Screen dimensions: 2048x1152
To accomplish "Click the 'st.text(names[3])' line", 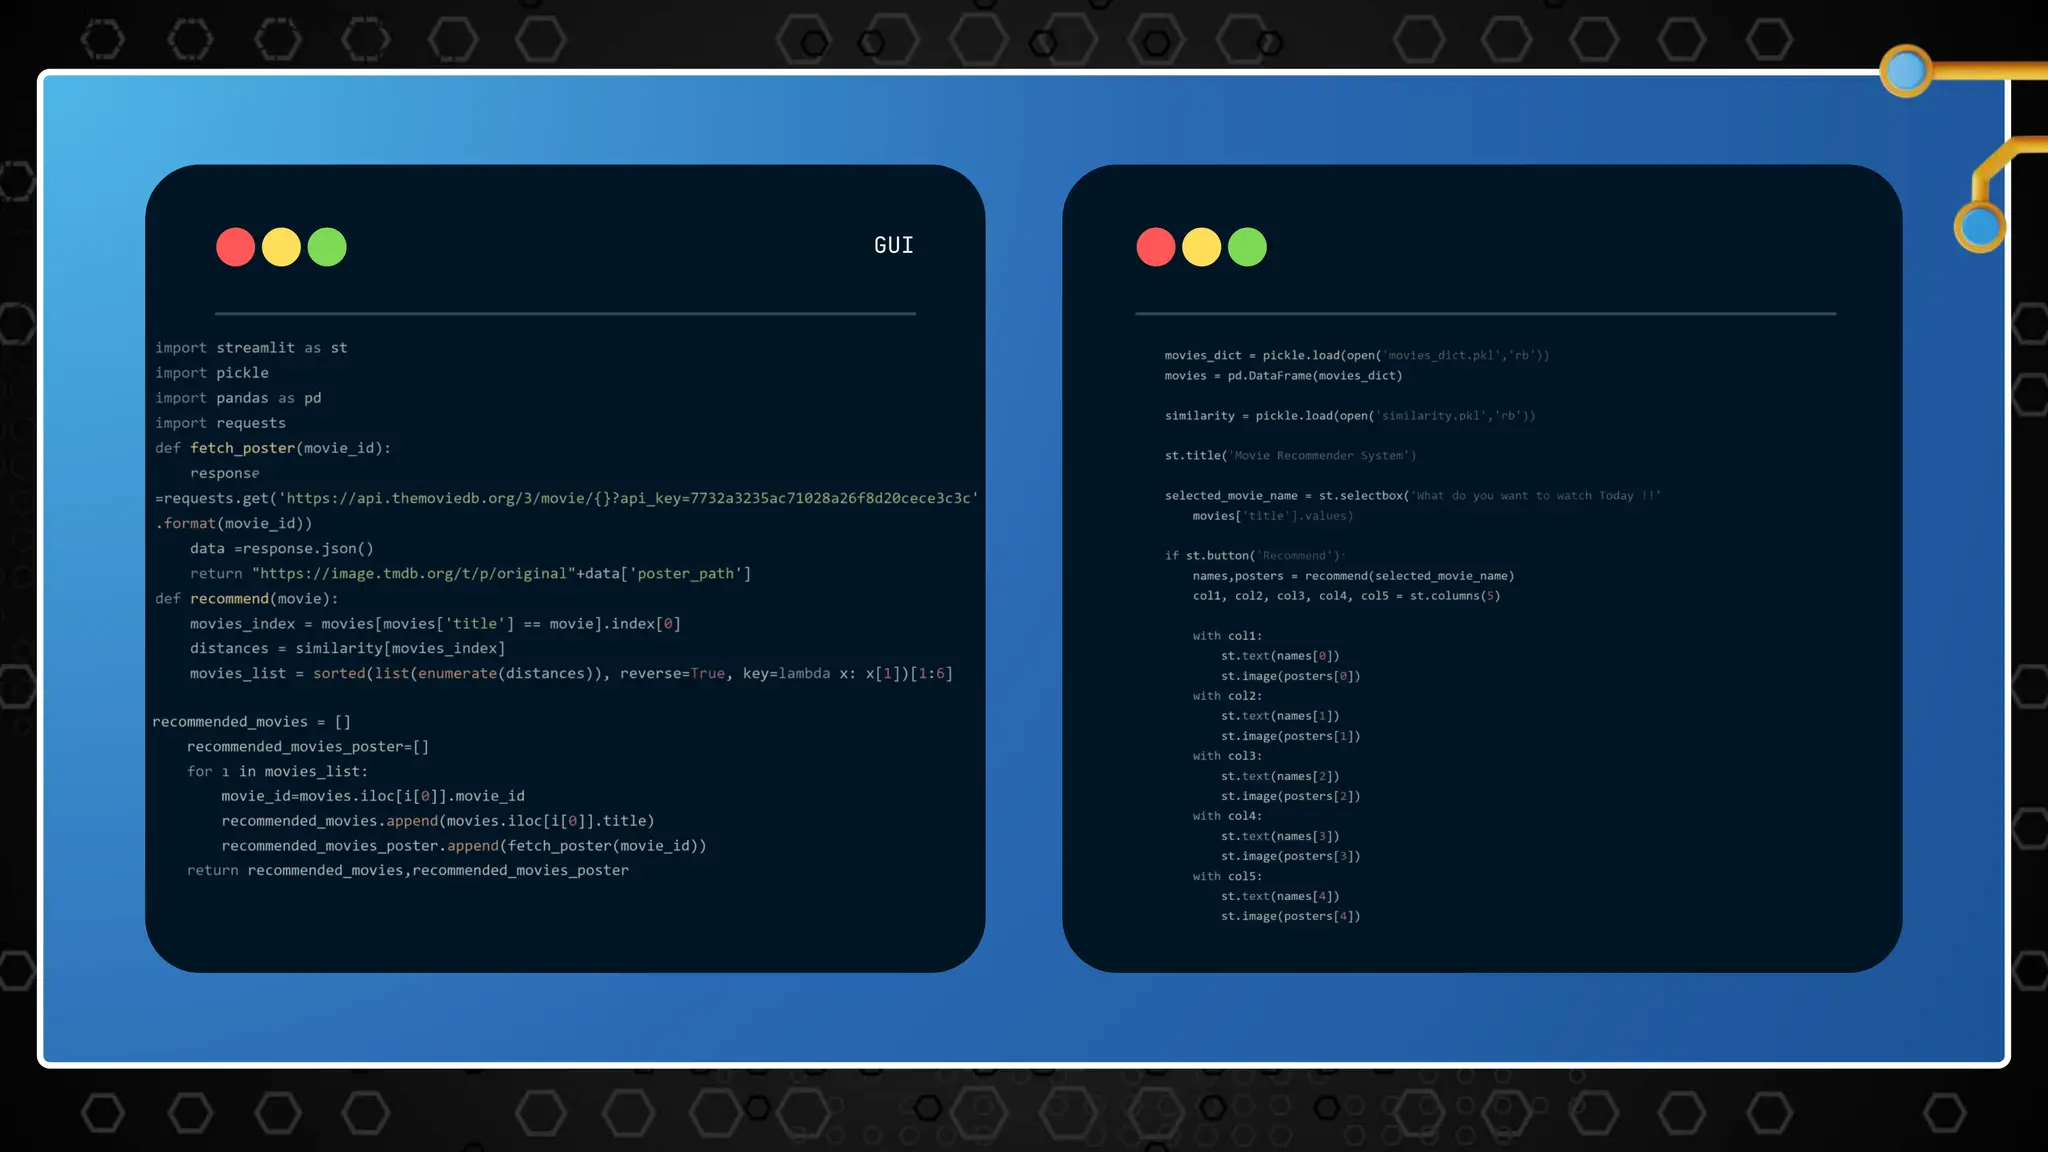I will [1280, 835].
